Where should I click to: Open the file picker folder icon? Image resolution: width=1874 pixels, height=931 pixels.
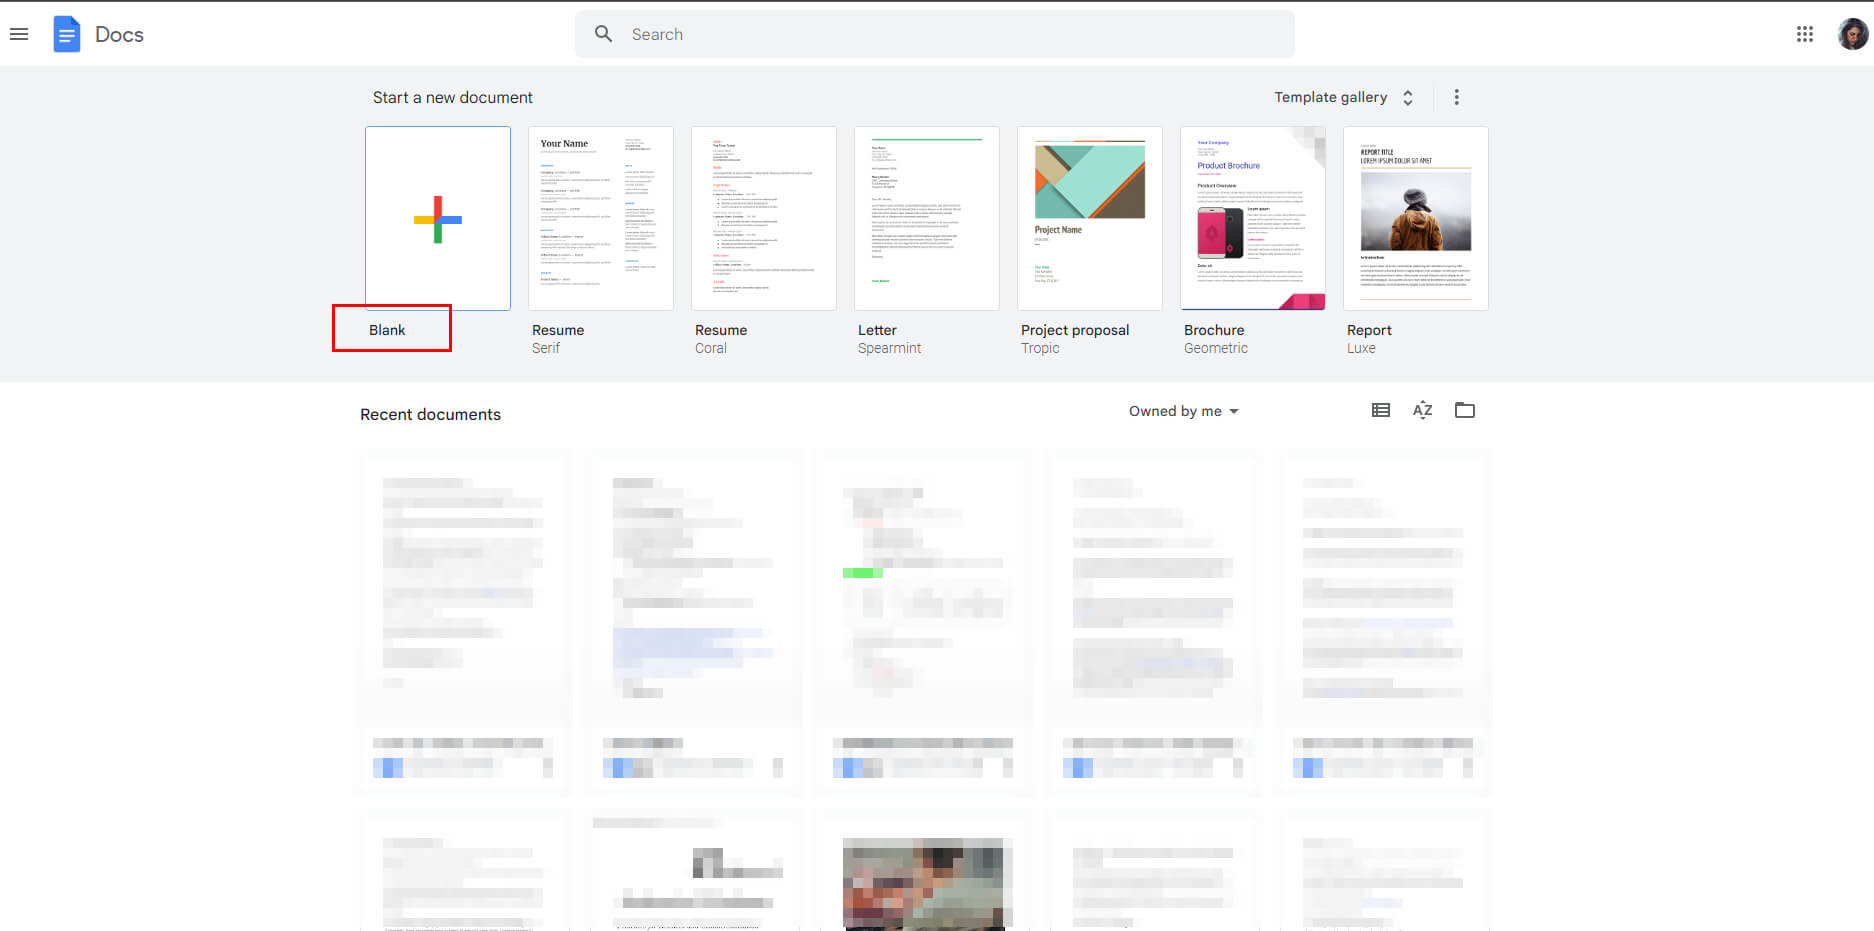coord(1465,410)
